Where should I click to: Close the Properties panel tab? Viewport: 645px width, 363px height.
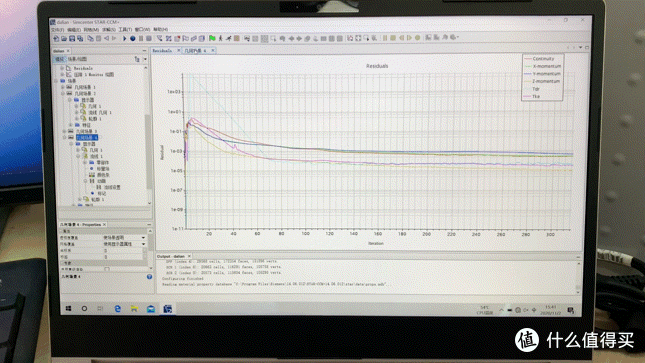click(x=104, y=224)
